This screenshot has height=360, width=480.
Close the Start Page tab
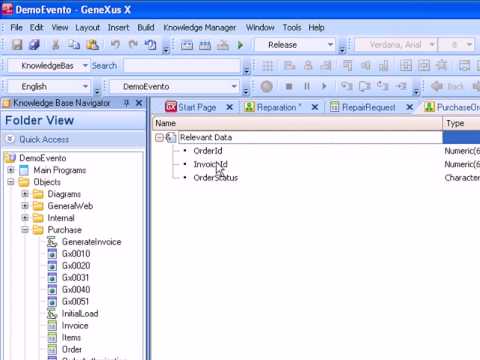click(x=230, y=107)
